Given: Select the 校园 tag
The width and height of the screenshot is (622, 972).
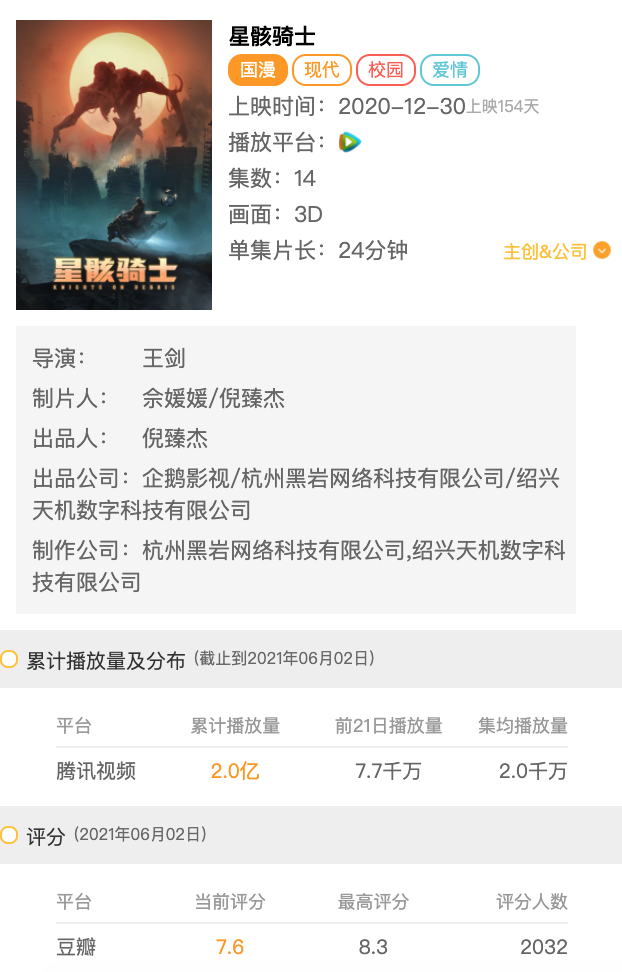Looking at the screenshot, I should click(x=386, y=70).
